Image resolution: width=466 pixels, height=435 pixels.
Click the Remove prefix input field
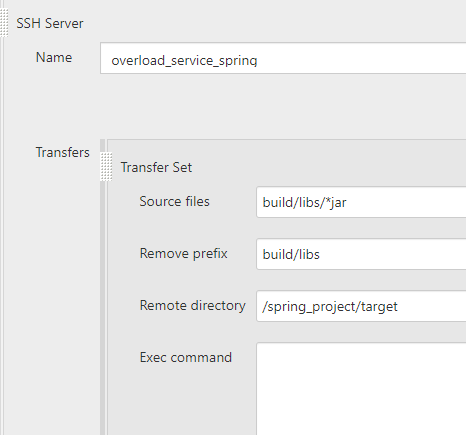pos(361,254)
